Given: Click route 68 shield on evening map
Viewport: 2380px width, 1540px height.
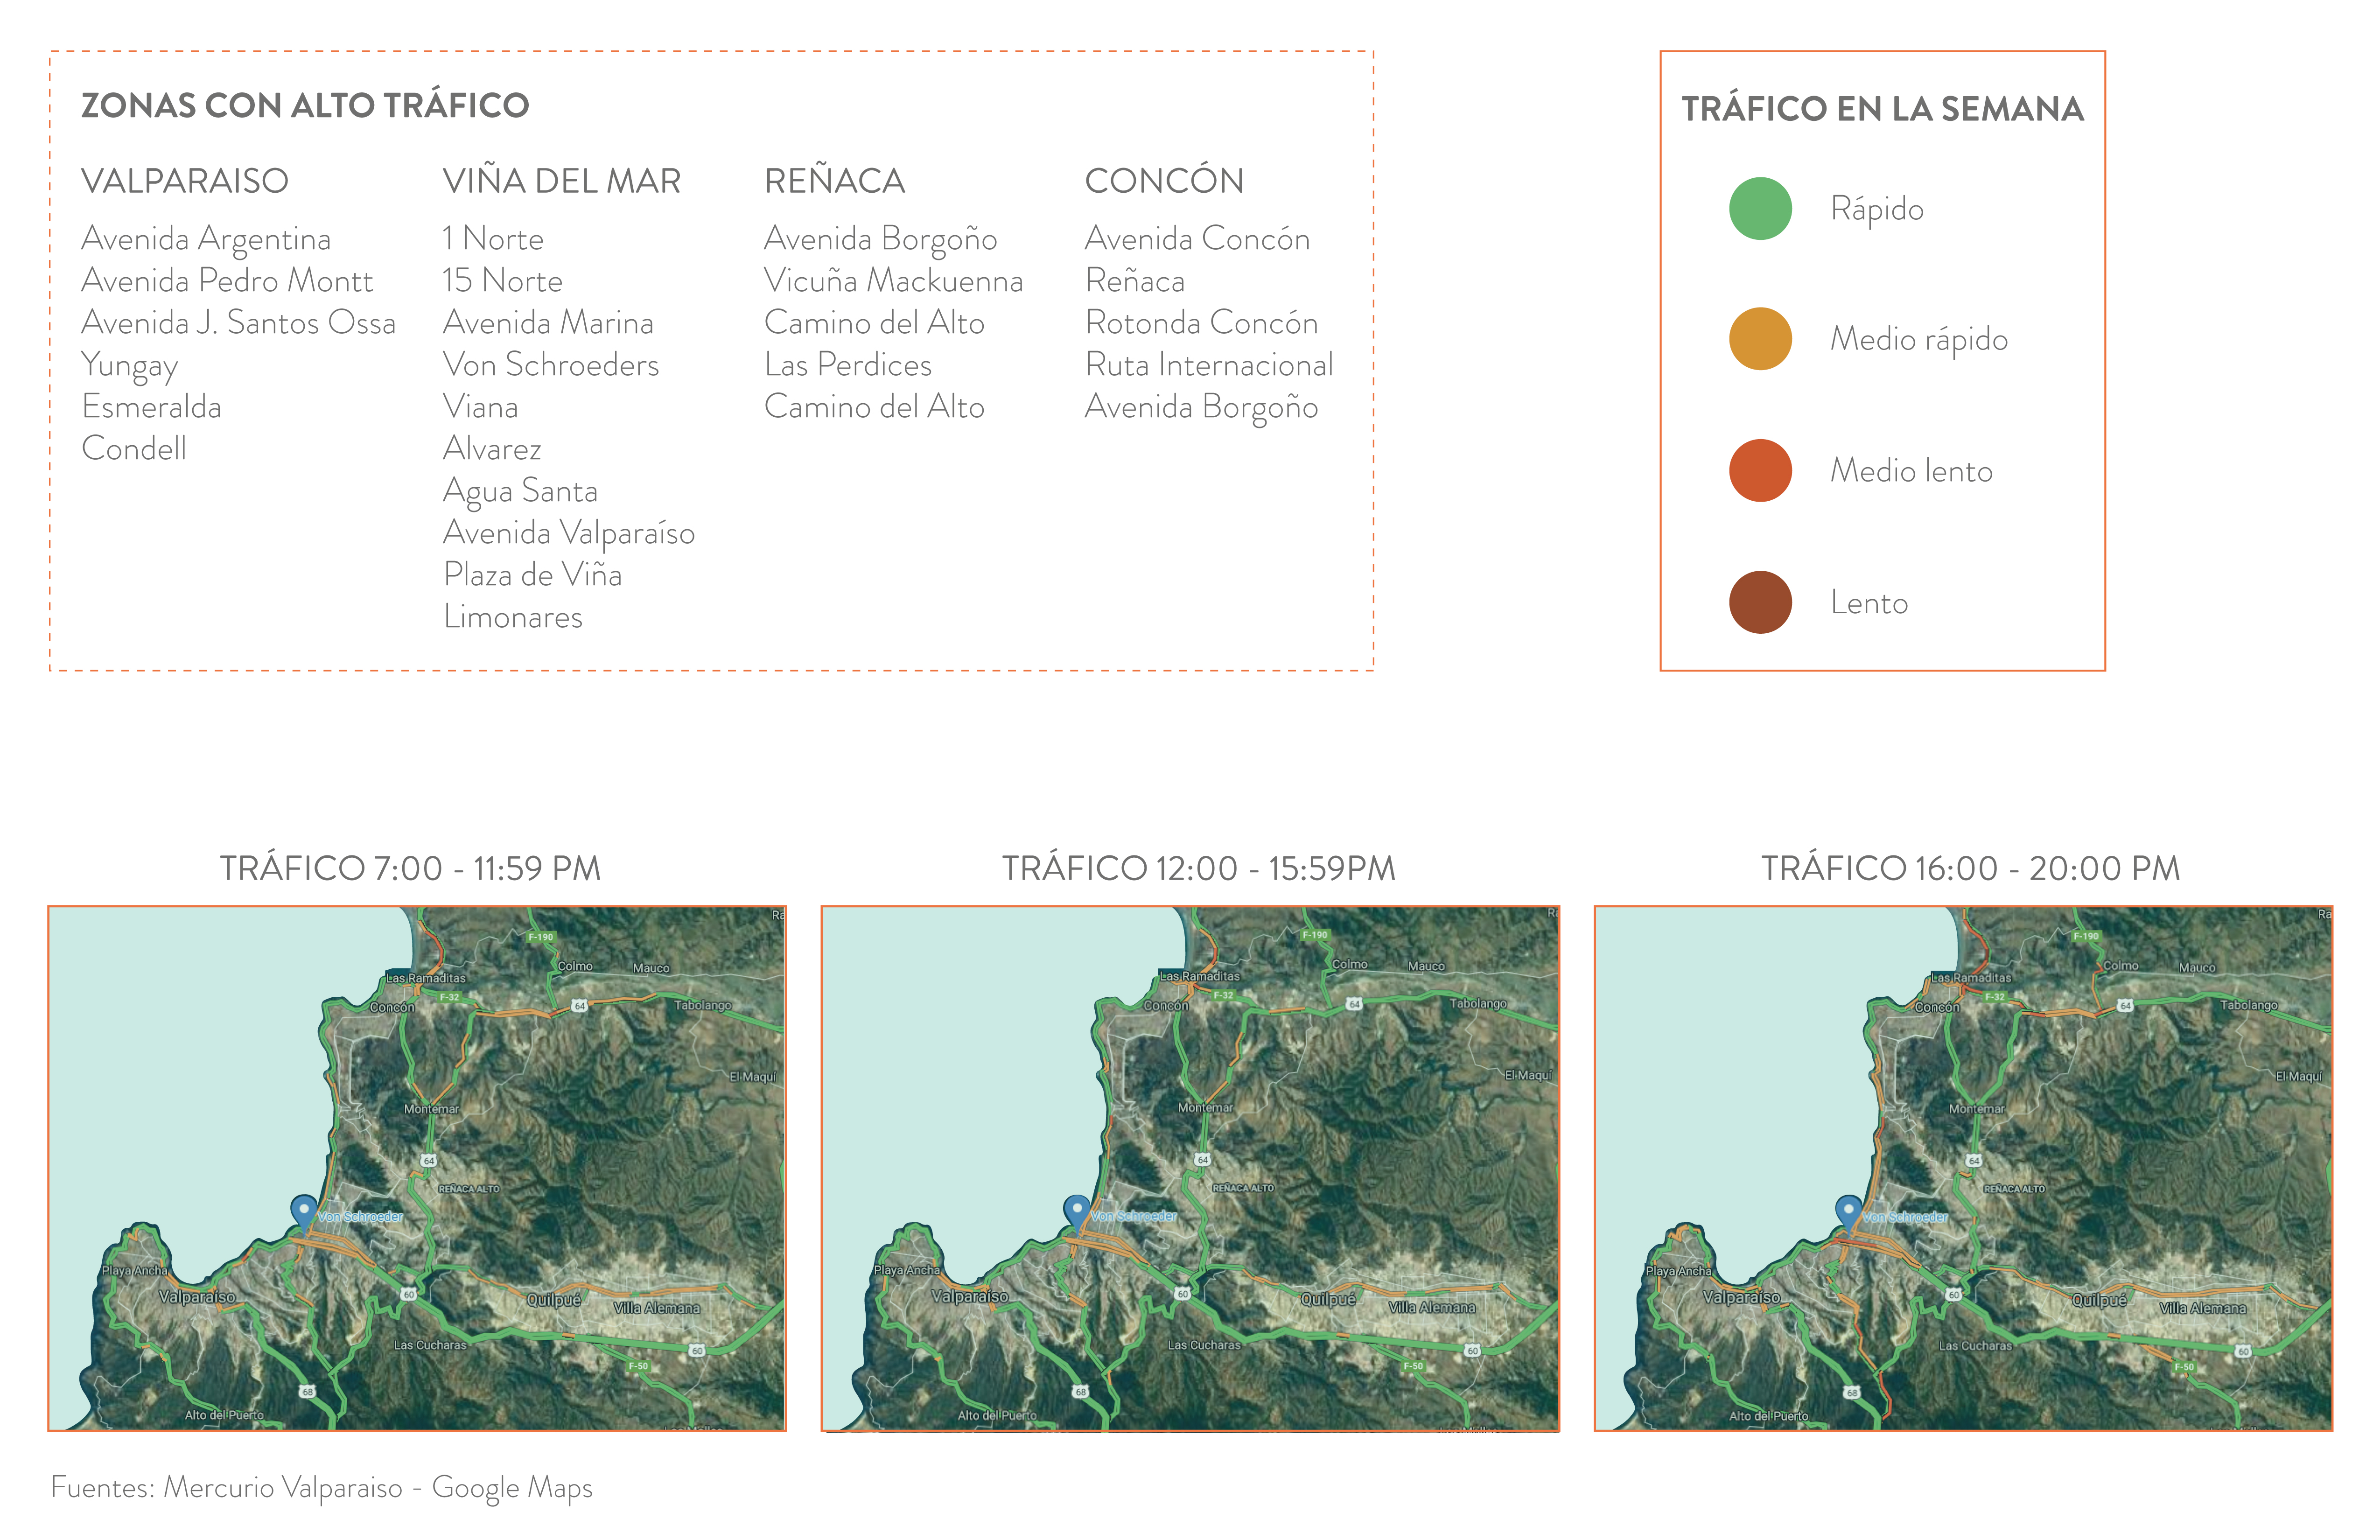Looking at the screenshot, I should [1852, 1392].
